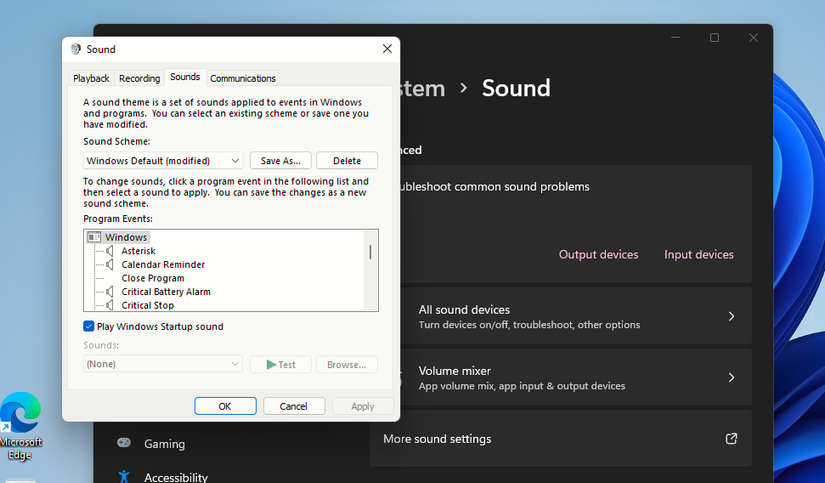Click the speaker icon beside Calendar Reminder
Screen dimensions: 825x483
click(x=111, y=265)
